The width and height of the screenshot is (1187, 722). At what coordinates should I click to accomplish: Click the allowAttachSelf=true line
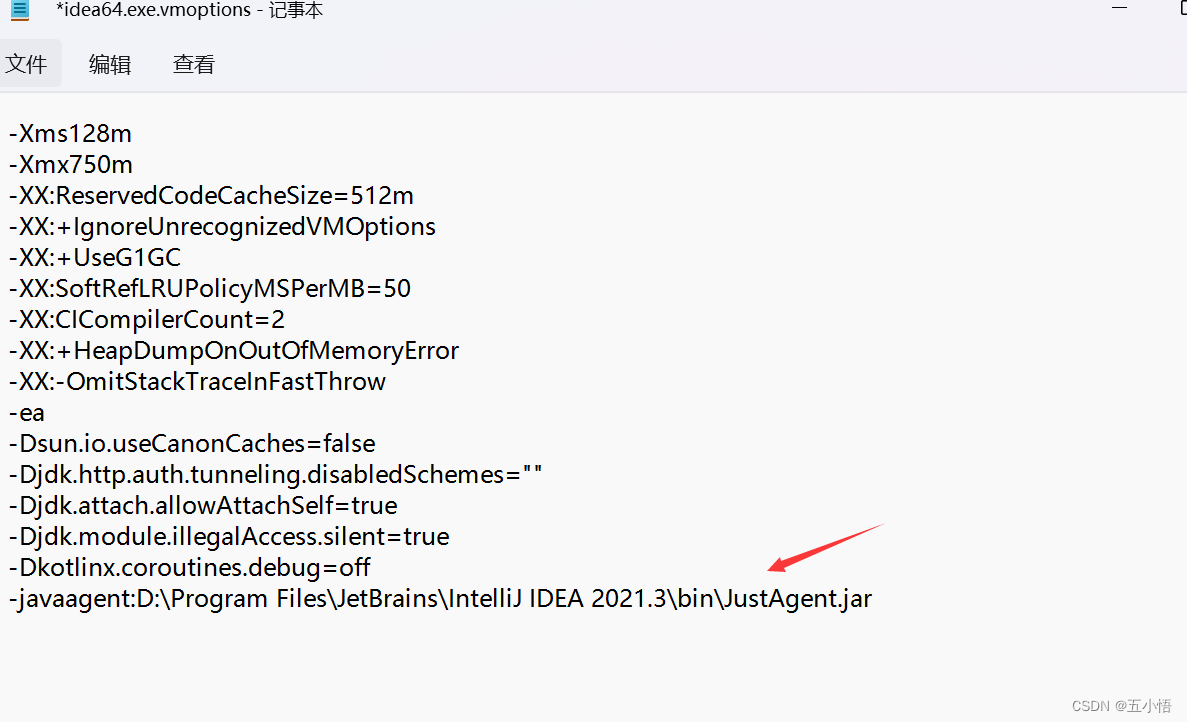coord(203,506)
